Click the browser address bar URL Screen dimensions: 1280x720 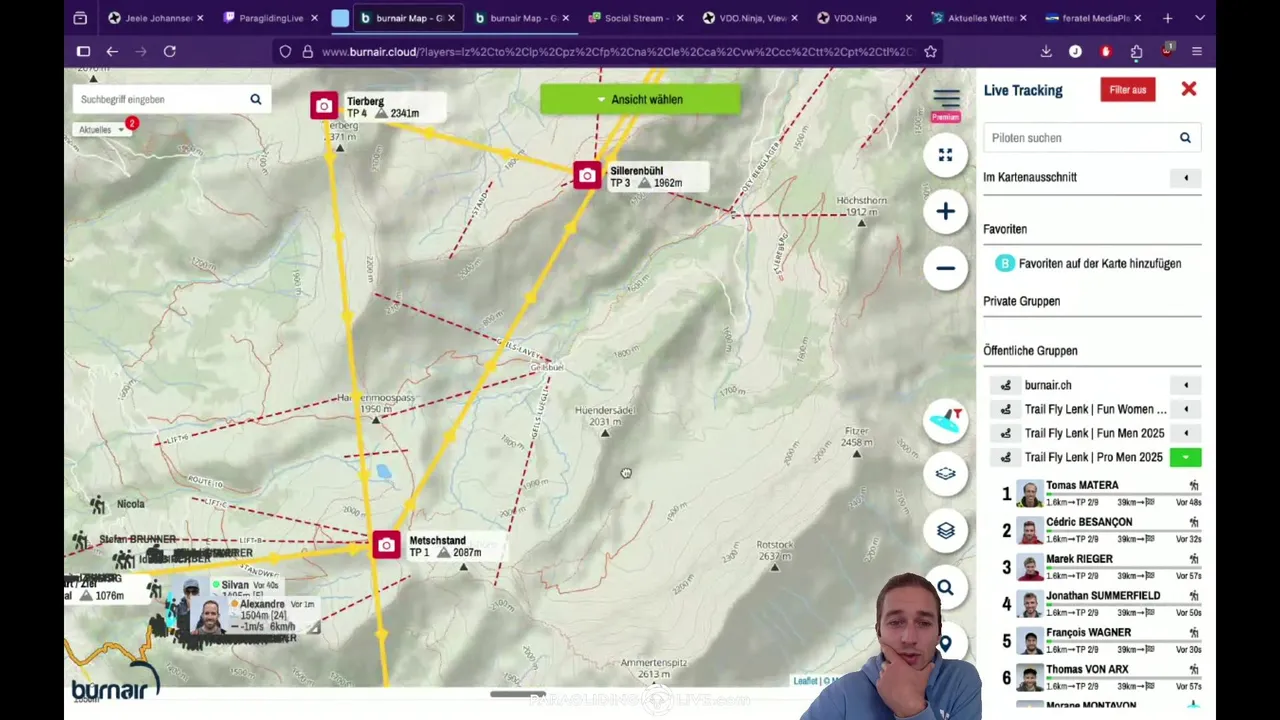[617, 51]
